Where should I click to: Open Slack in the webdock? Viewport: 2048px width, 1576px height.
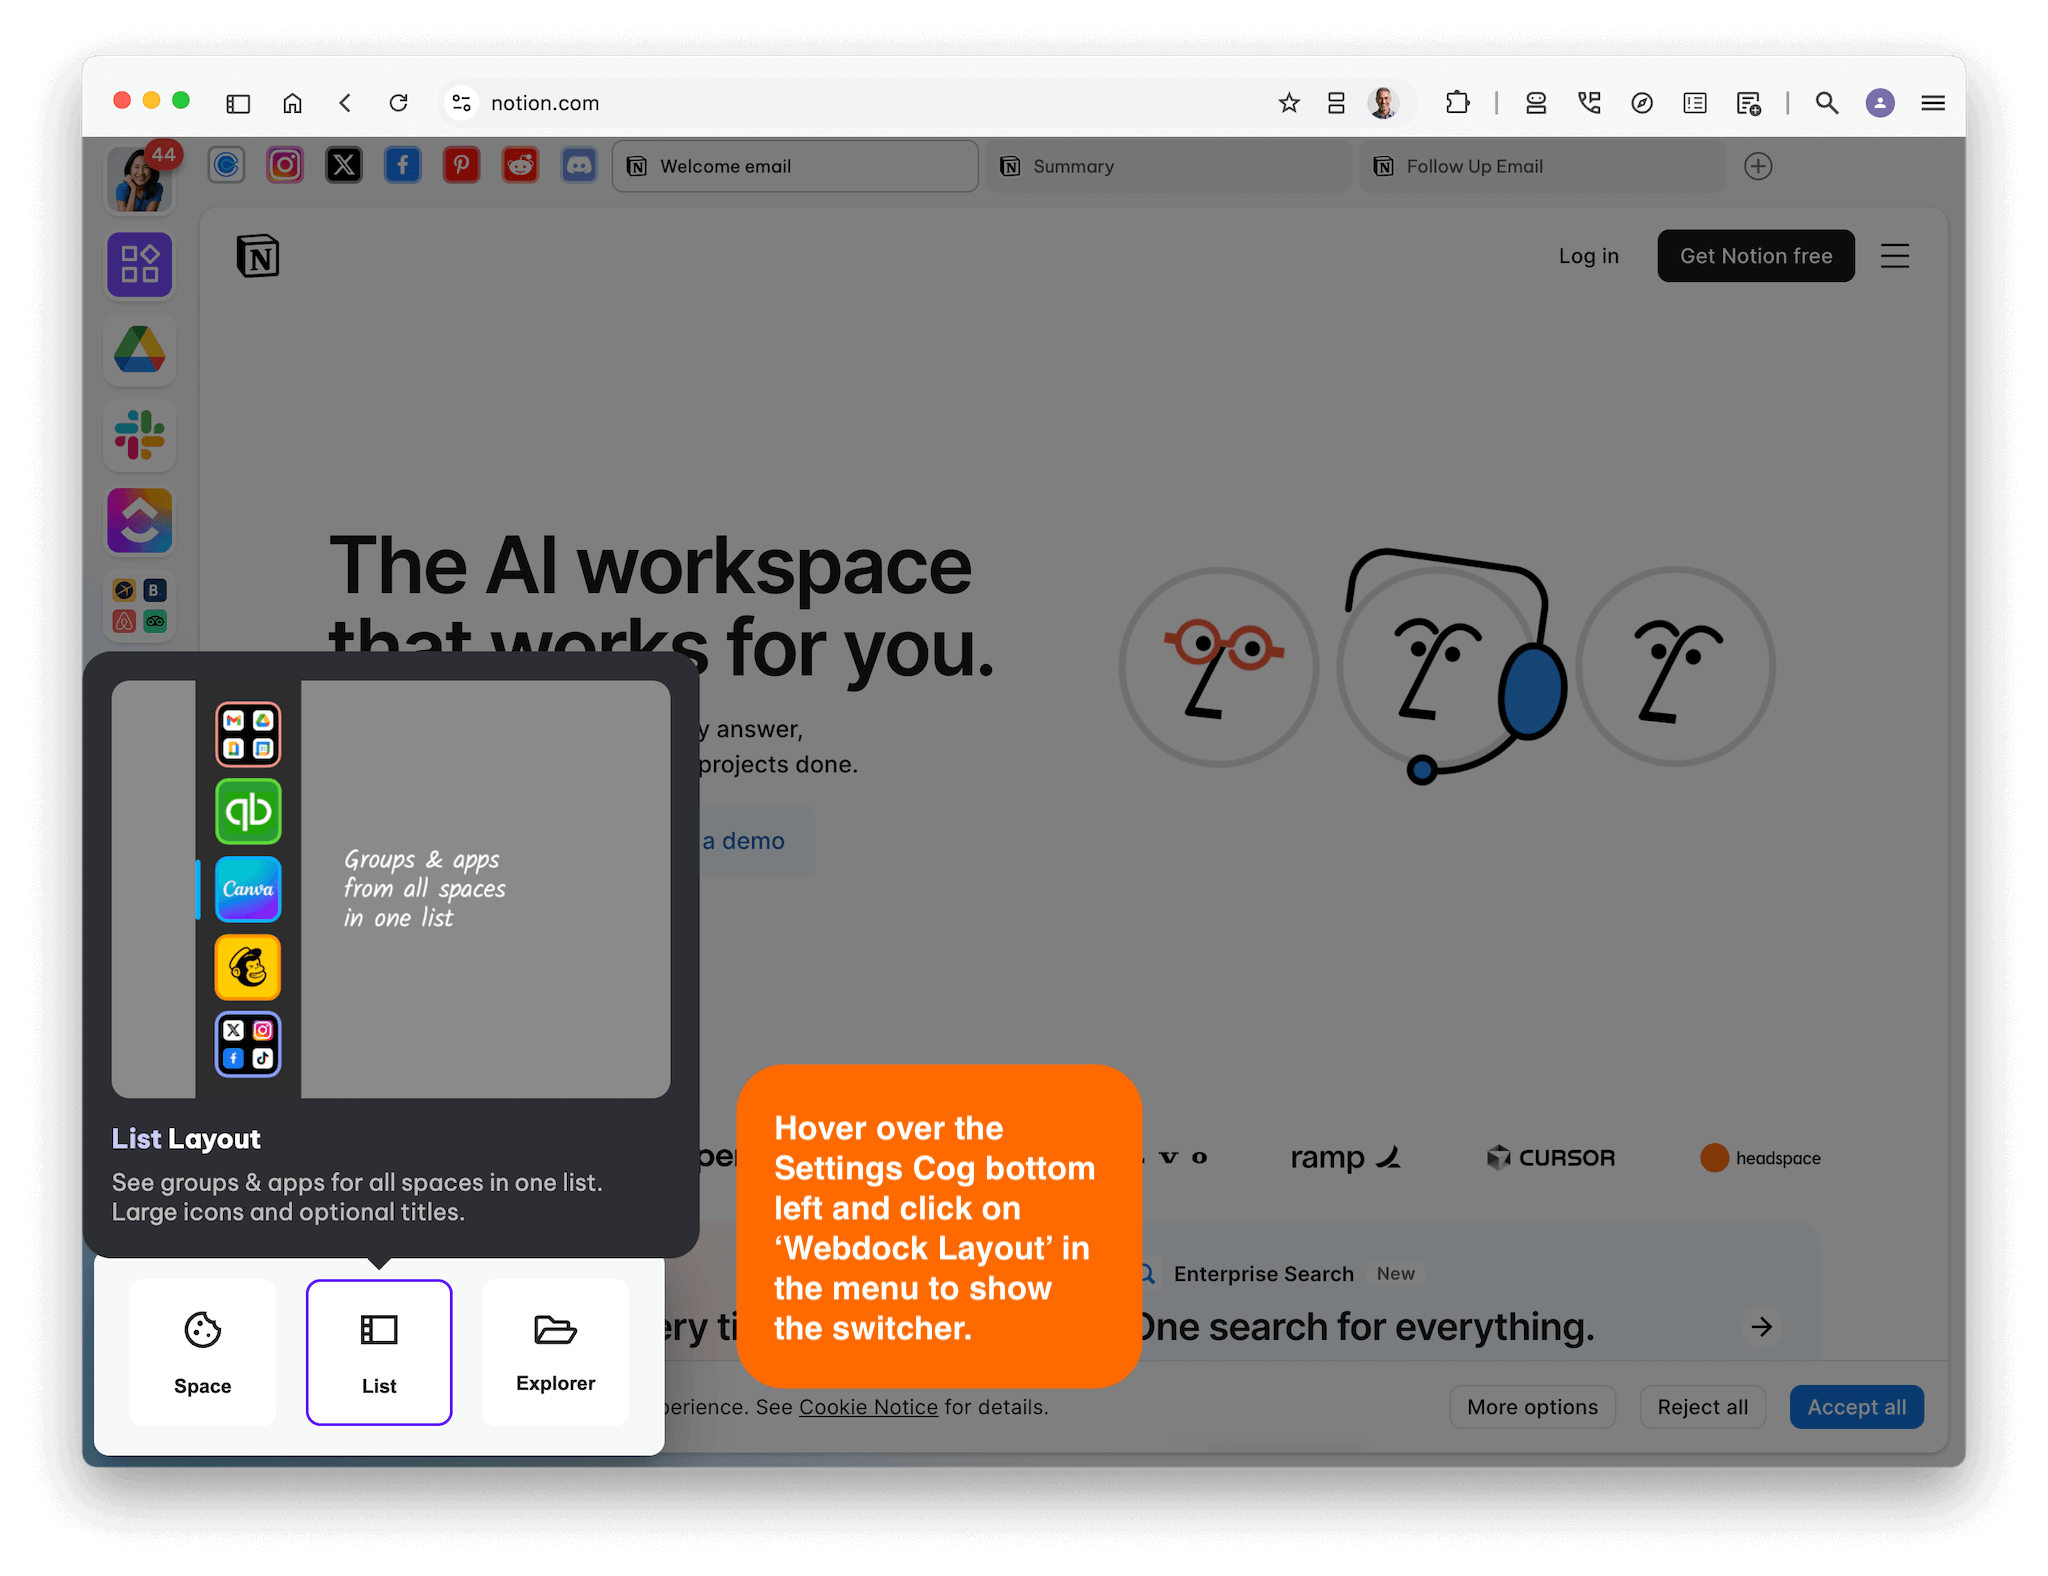tap(140, 435)
